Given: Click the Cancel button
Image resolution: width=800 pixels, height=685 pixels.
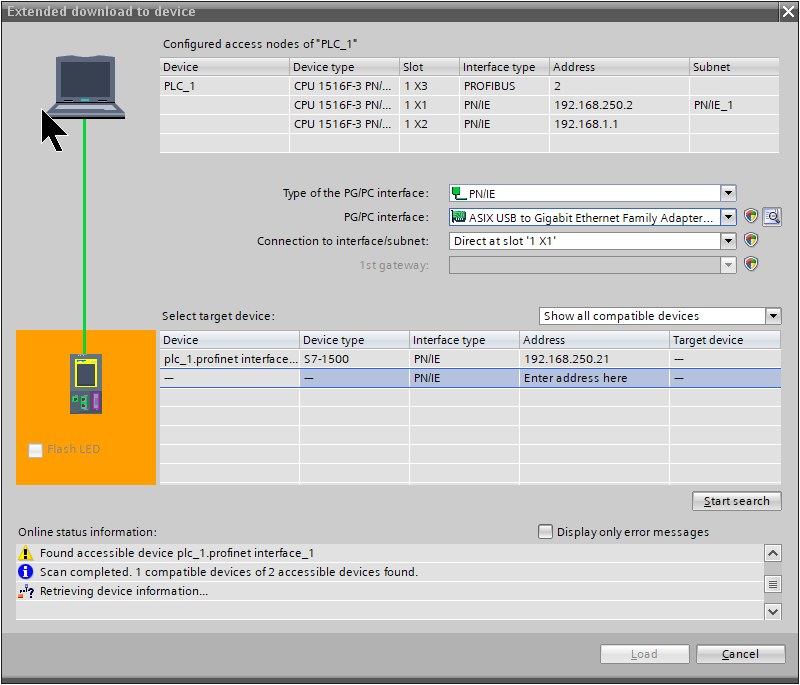Looking at the screenshot, I should (740, 654).
